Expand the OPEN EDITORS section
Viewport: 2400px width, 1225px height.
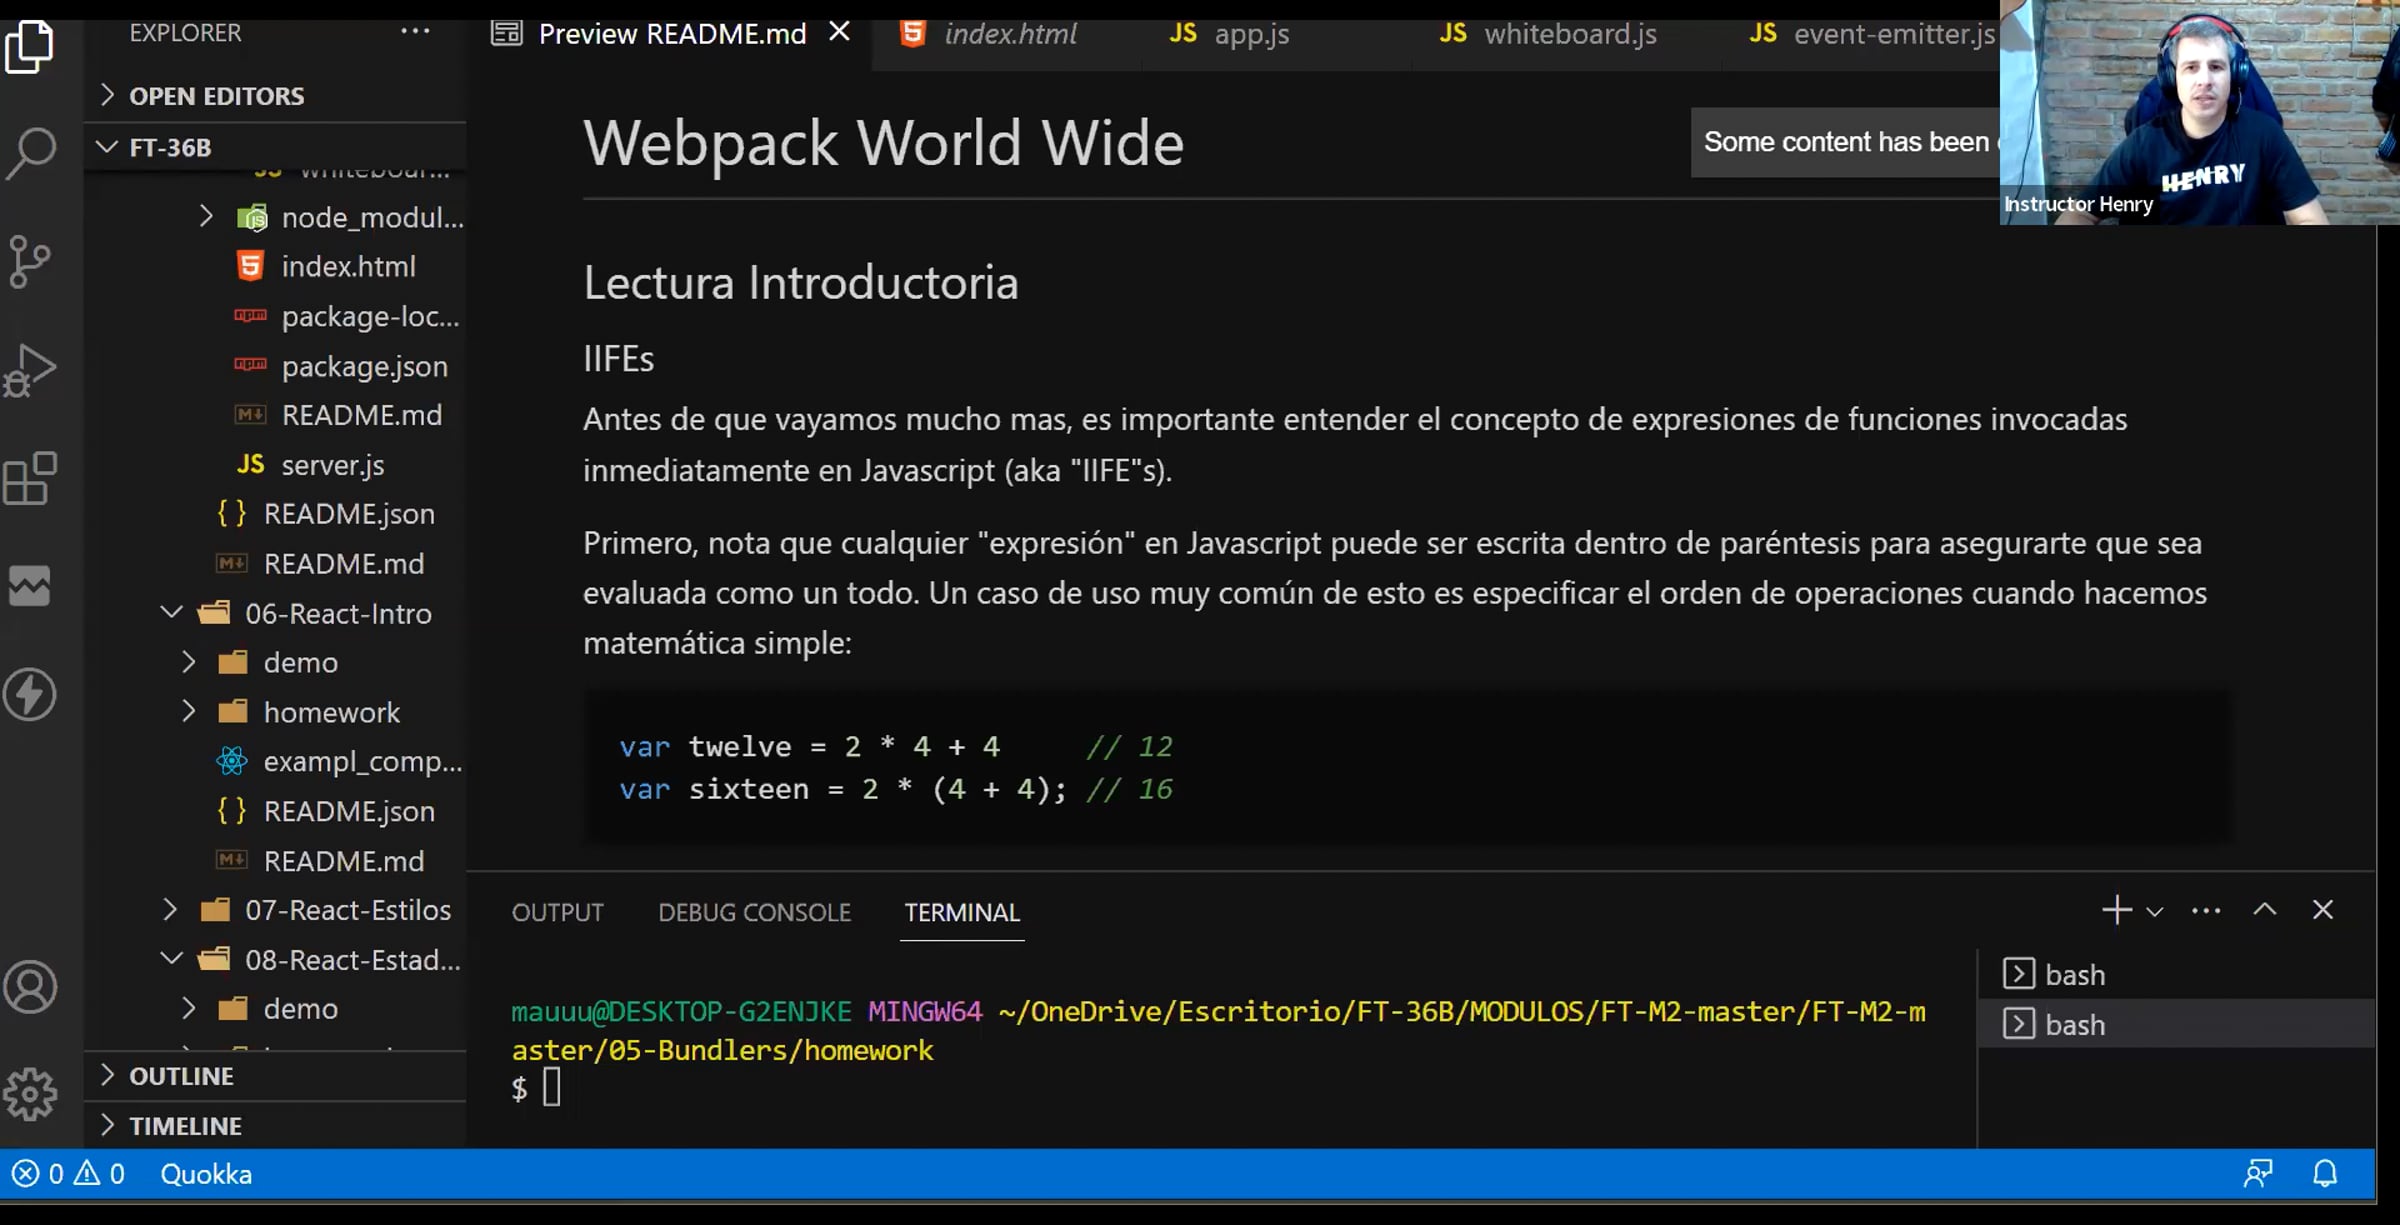pyautogui.click(x=216, y=96)
